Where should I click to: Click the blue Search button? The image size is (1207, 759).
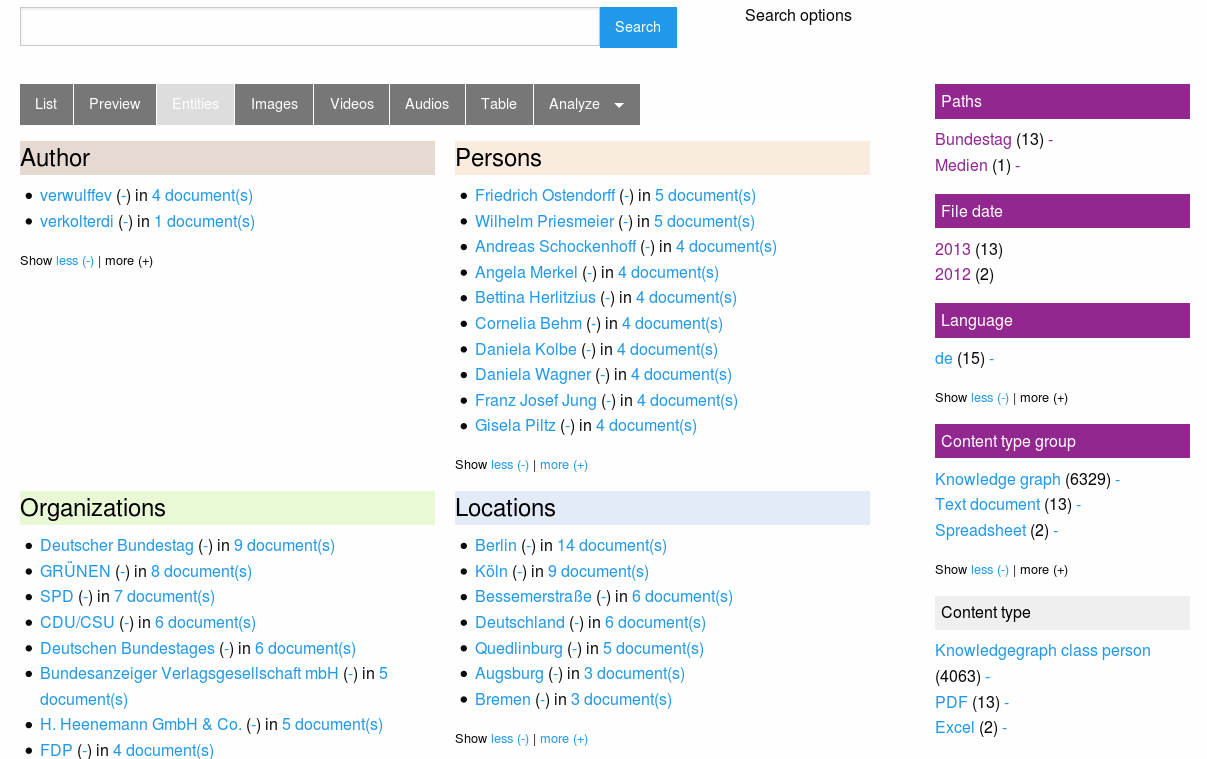coord(638,27)
